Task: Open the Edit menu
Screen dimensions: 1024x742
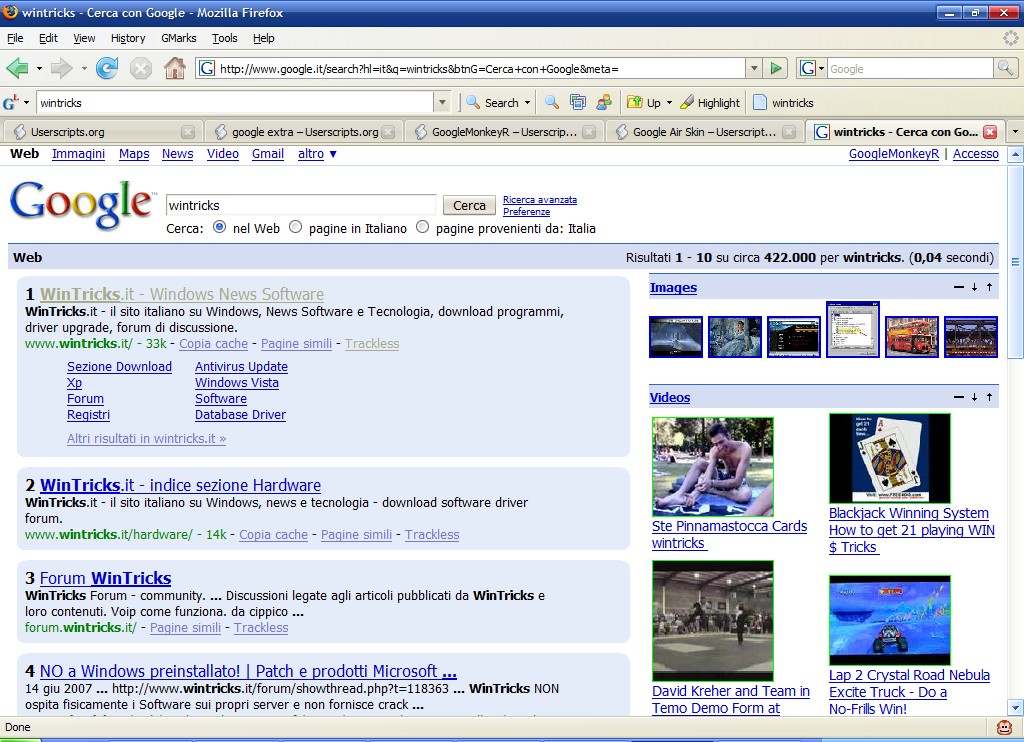Action: click(x=48, y=38)
